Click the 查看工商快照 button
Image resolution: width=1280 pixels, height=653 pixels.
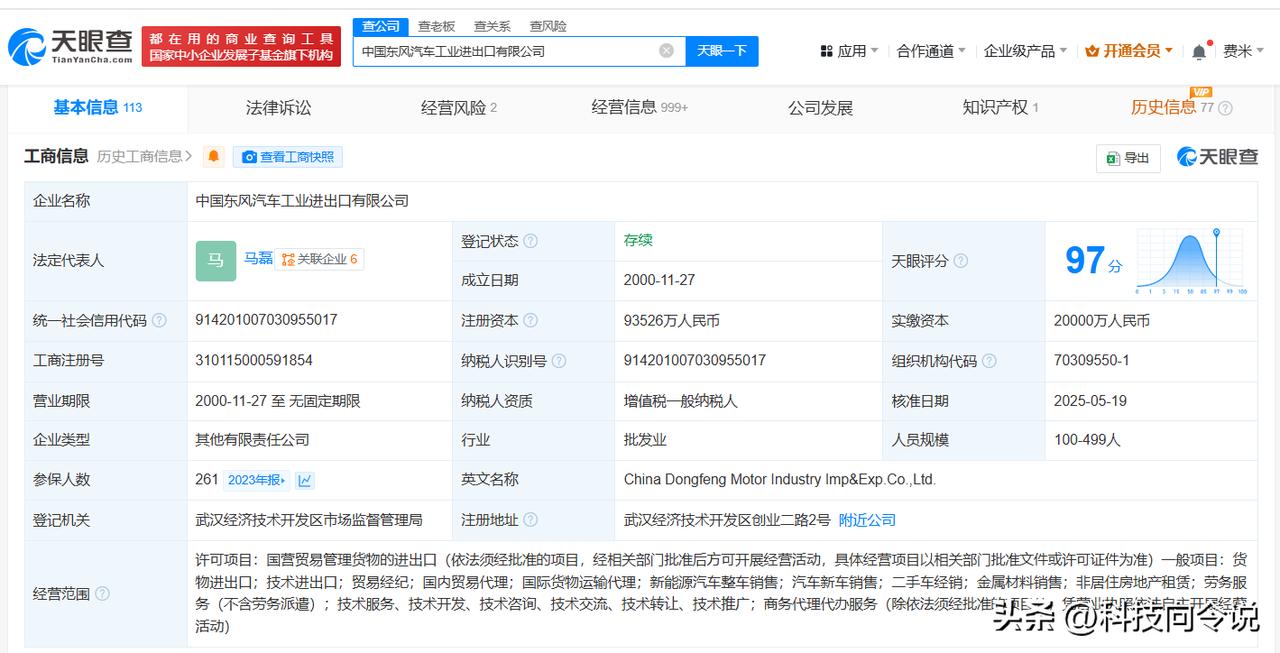288,157
